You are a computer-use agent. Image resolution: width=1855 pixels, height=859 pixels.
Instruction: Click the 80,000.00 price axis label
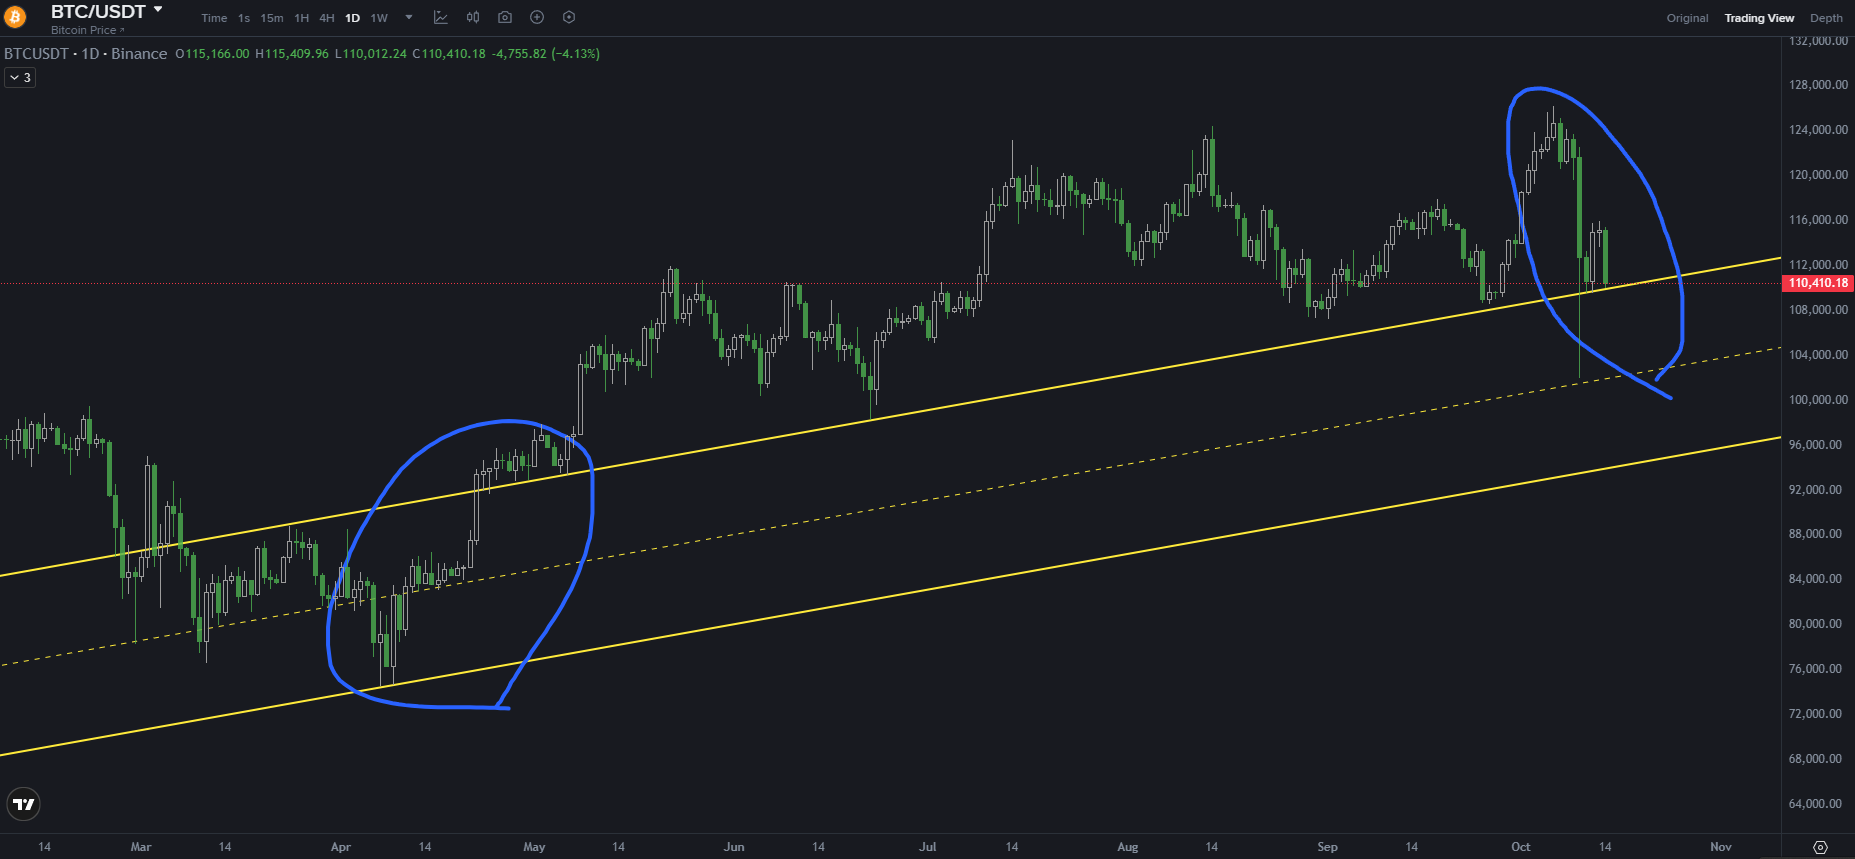tap(1815, 624)
